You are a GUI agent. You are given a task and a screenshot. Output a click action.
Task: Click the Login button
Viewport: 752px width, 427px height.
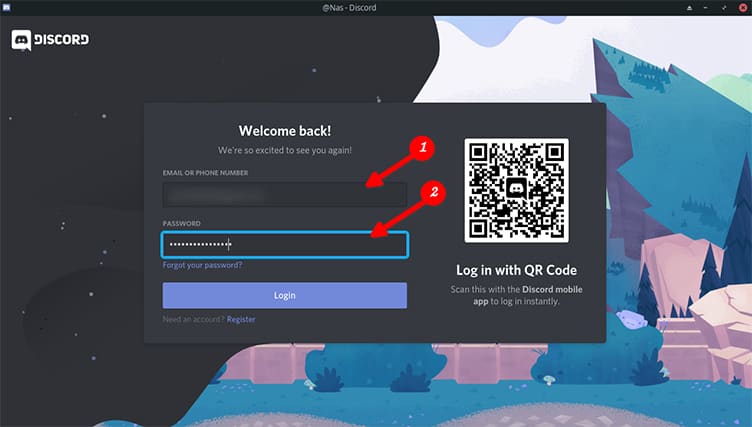click(284, 296)
